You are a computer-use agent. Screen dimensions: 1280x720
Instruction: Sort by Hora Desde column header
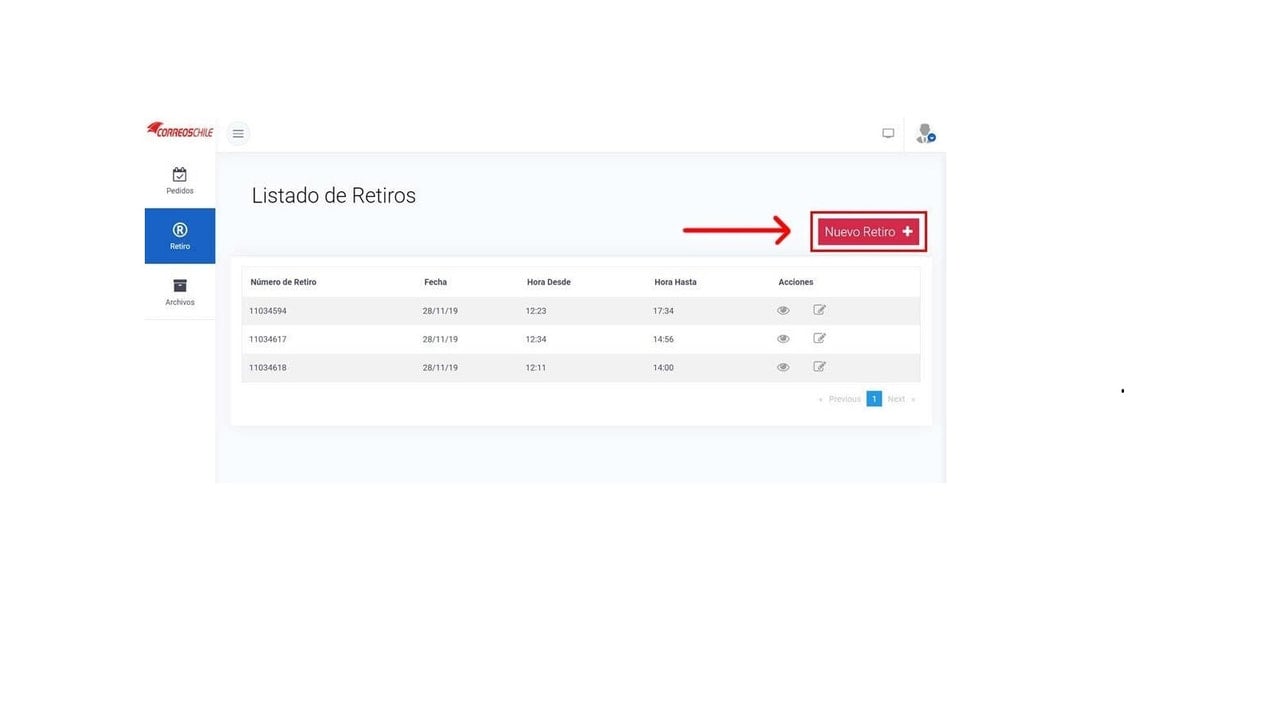coord(549,282)
